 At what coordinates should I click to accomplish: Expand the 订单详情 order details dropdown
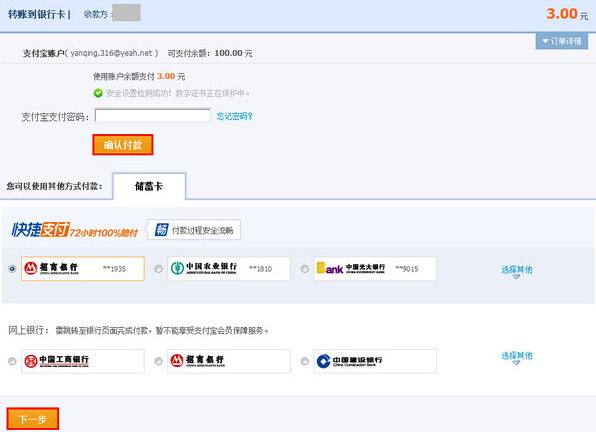point(562,41)
